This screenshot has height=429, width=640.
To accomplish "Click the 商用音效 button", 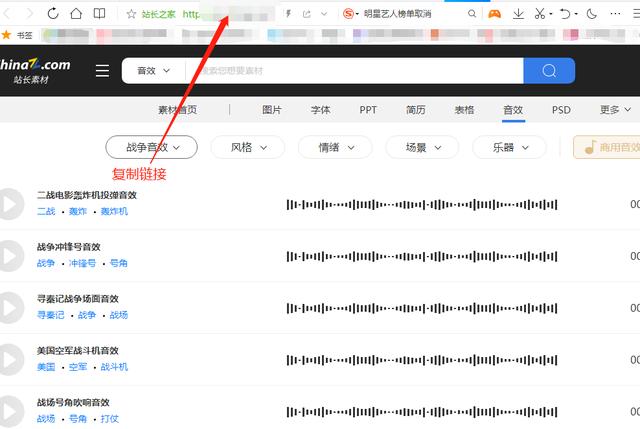I will pos(608,147).
